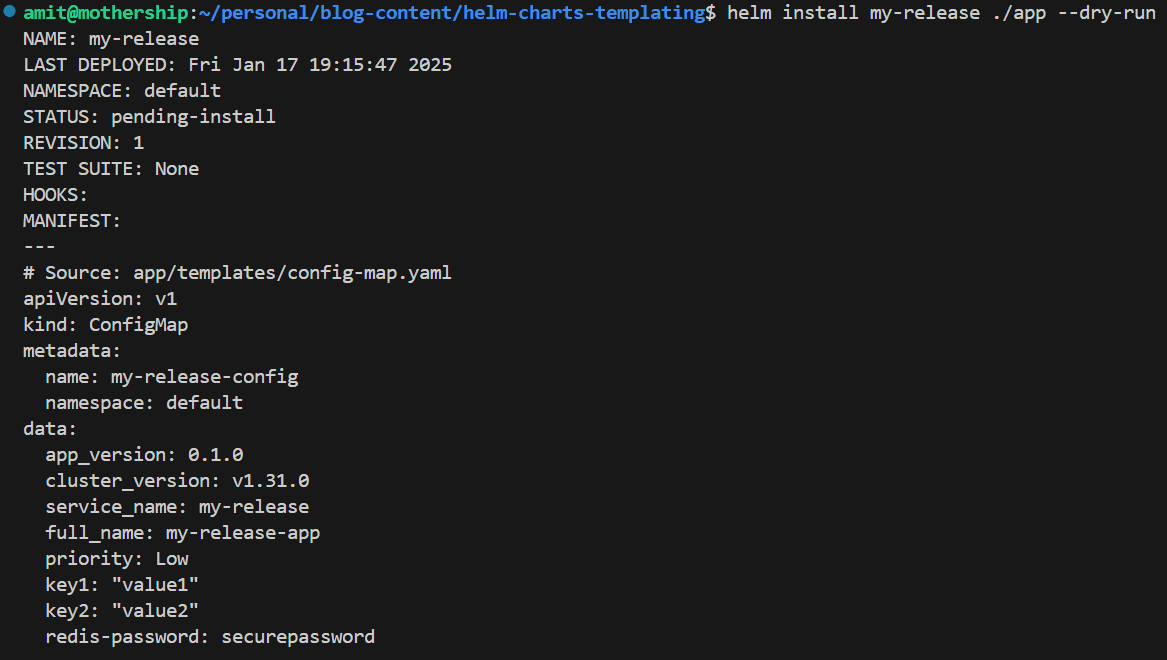The height and width of the screenshot is (660, 1167).
Task: Click the key2 "value2" line
Action: click(x=122, y=611)
